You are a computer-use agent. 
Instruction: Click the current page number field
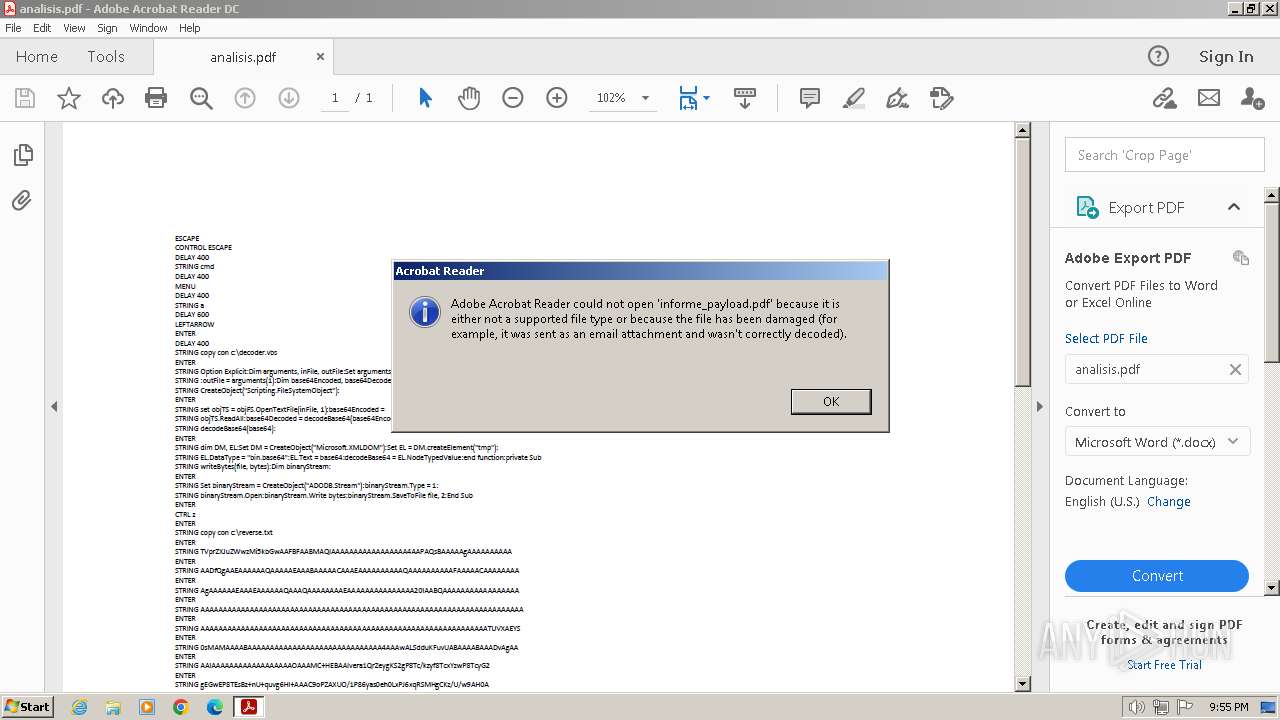click(x=335, y=98)
